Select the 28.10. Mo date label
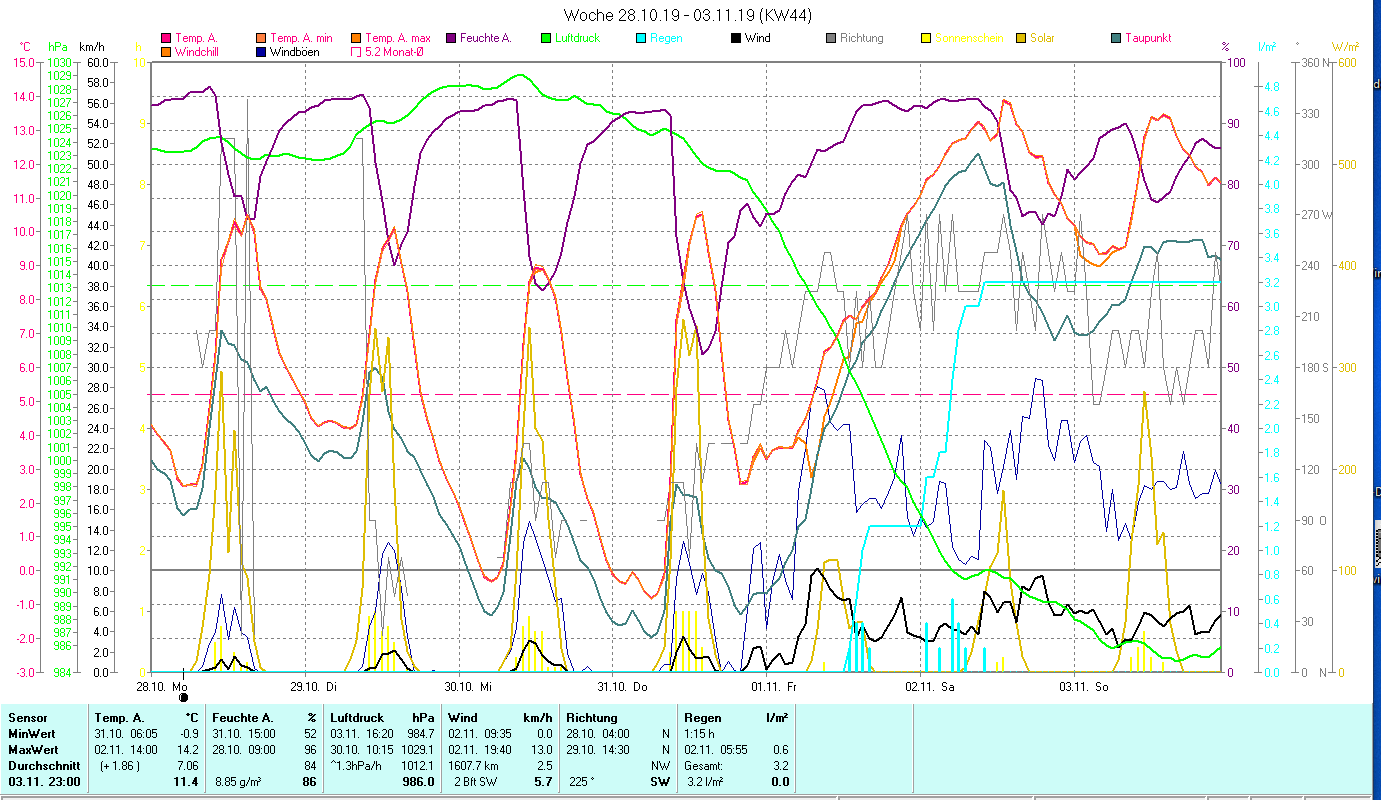Viewport: 1381px width, 800px height. [x=163, y=686]
